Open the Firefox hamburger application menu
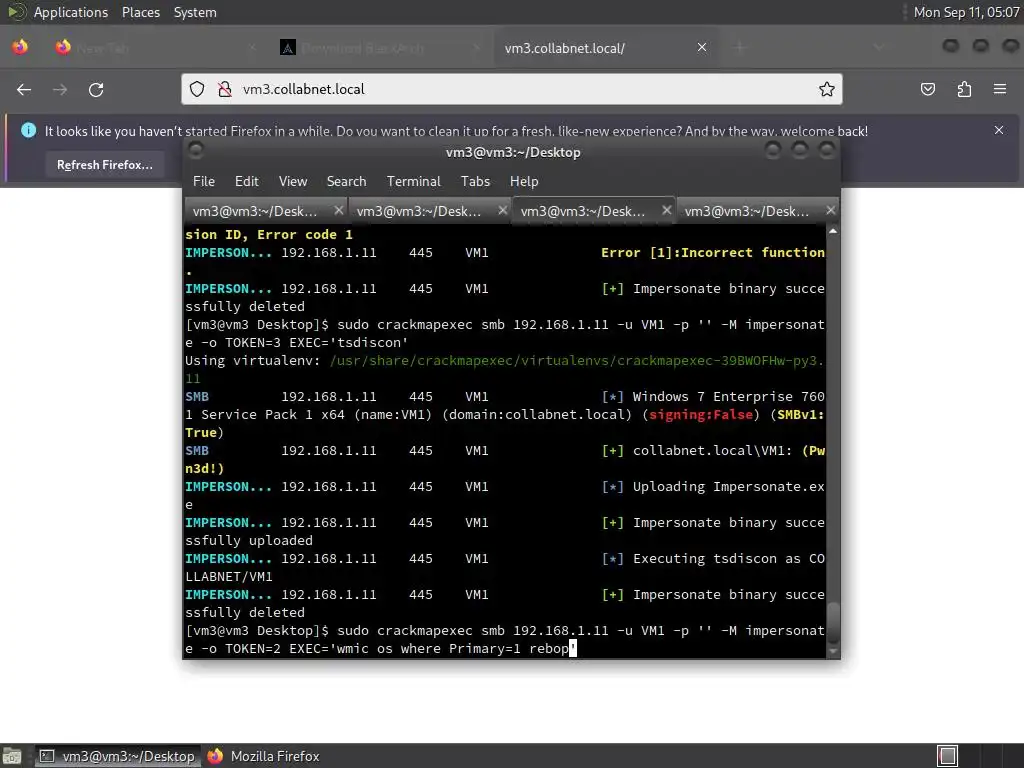 1000,89
